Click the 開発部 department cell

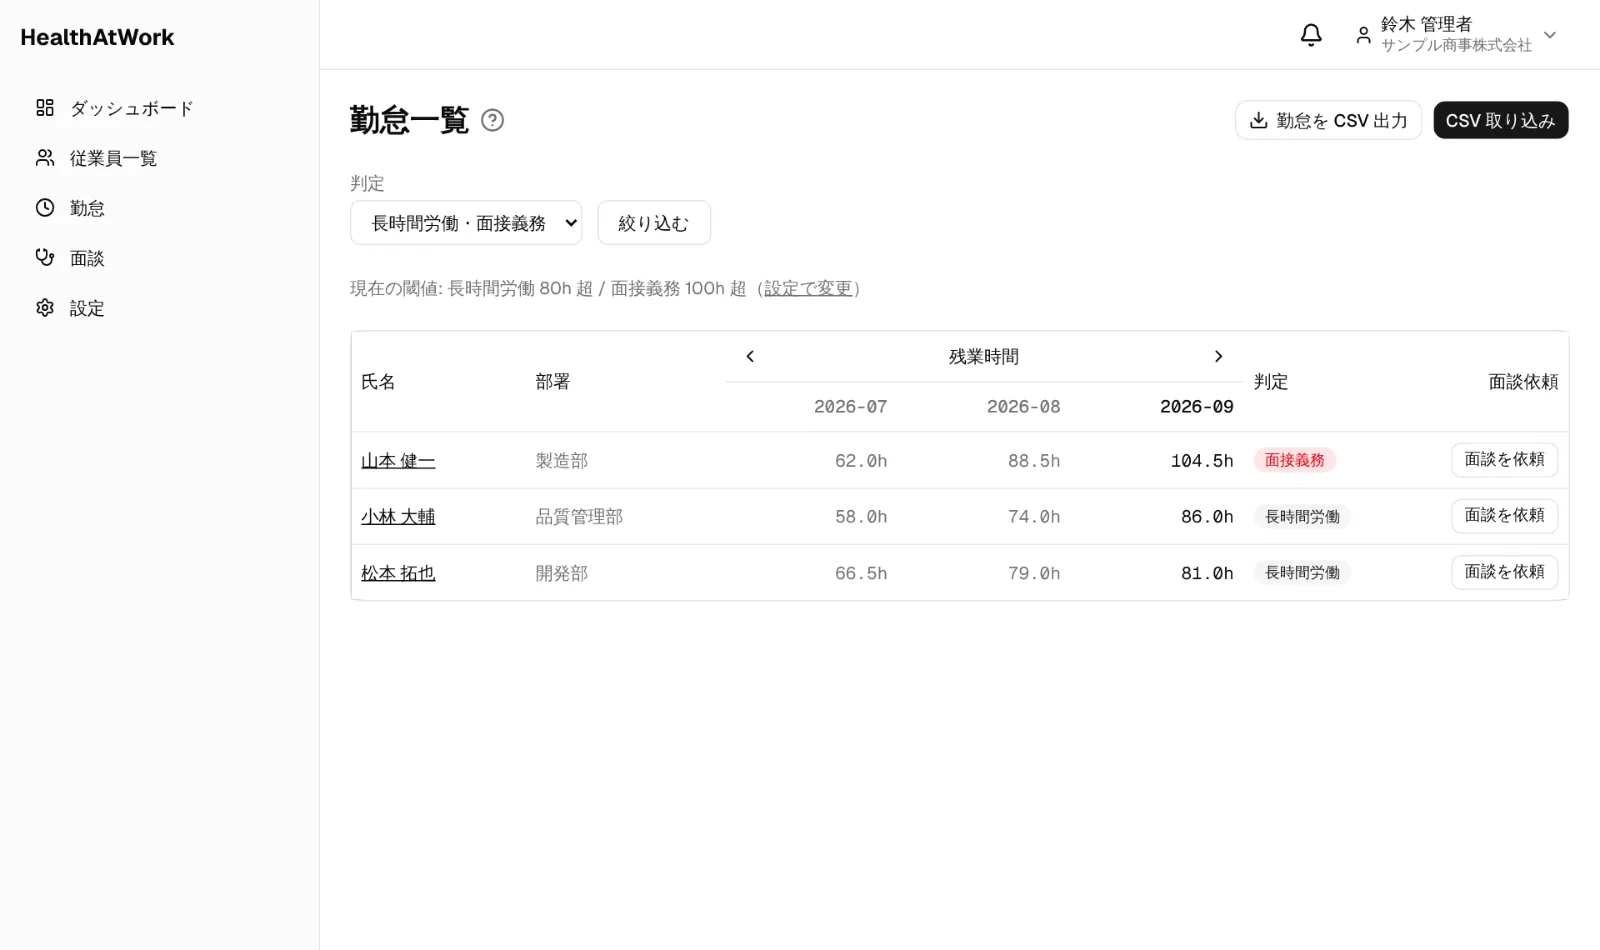point(561,573)
